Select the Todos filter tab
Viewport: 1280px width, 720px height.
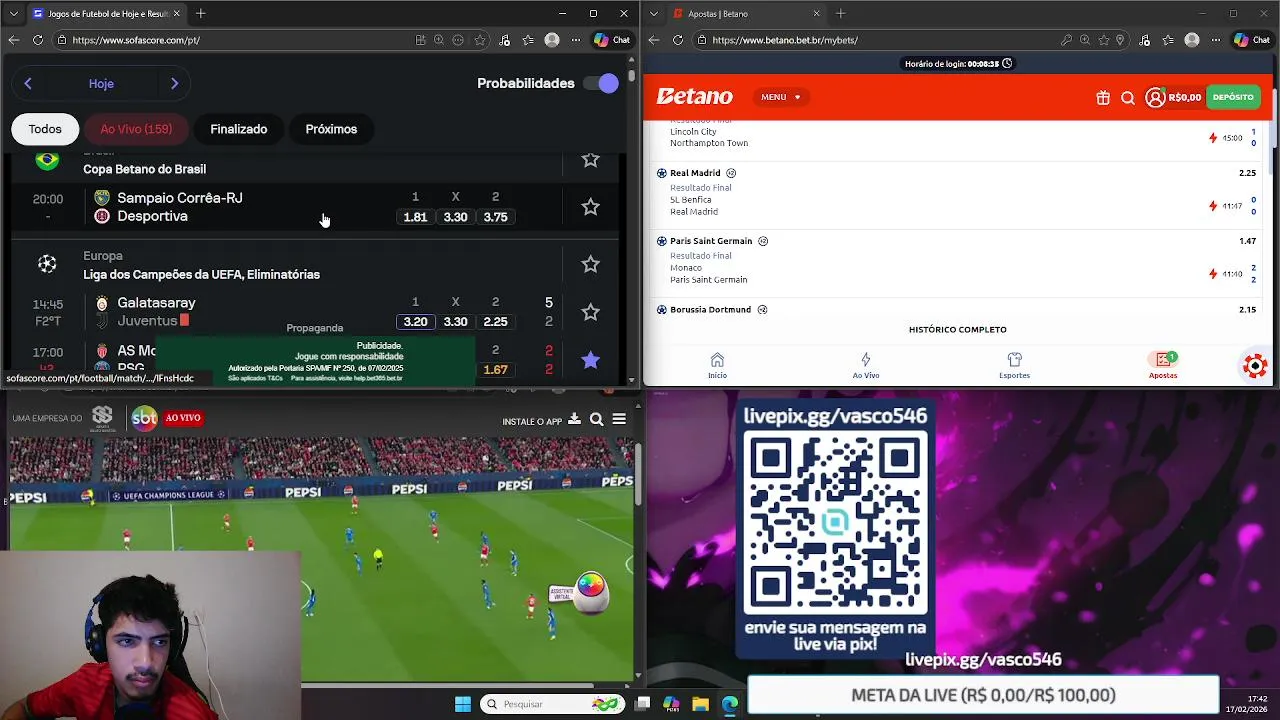coord(45,129)
